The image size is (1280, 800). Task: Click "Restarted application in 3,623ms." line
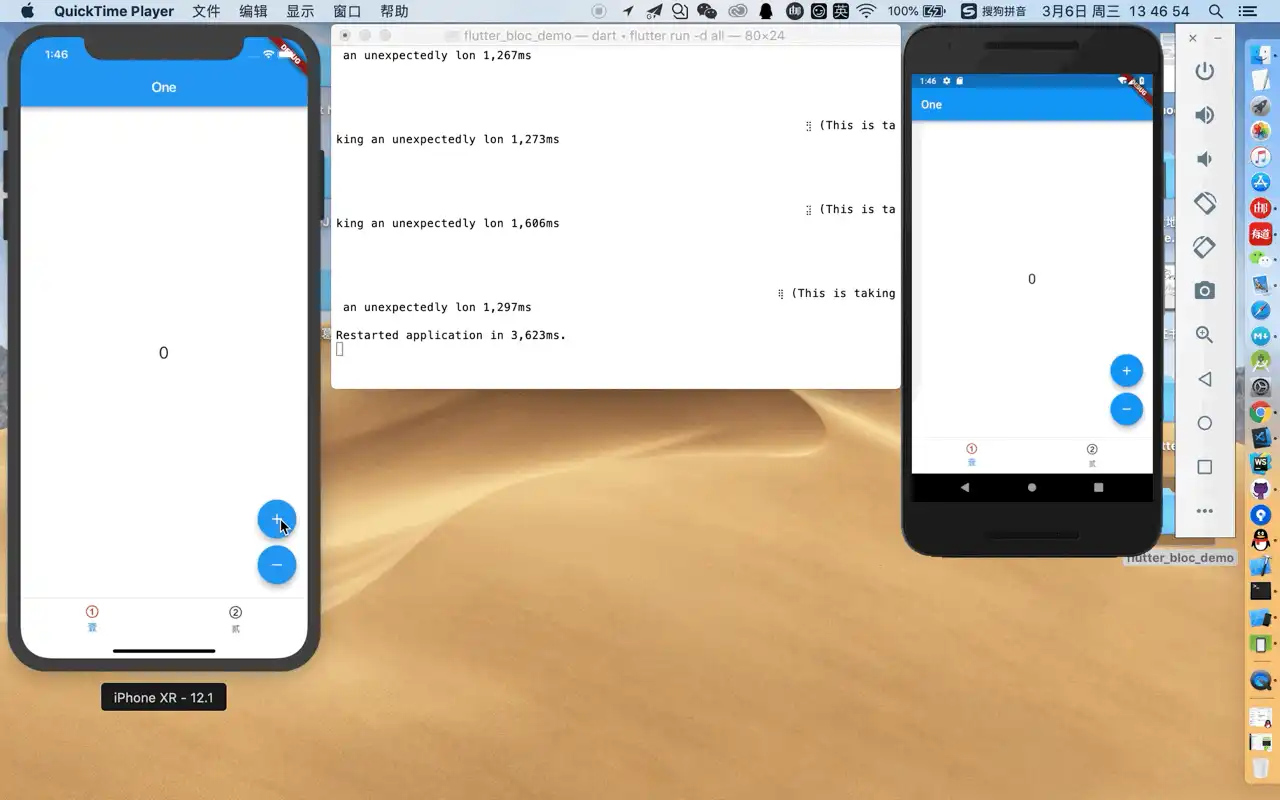451,335
